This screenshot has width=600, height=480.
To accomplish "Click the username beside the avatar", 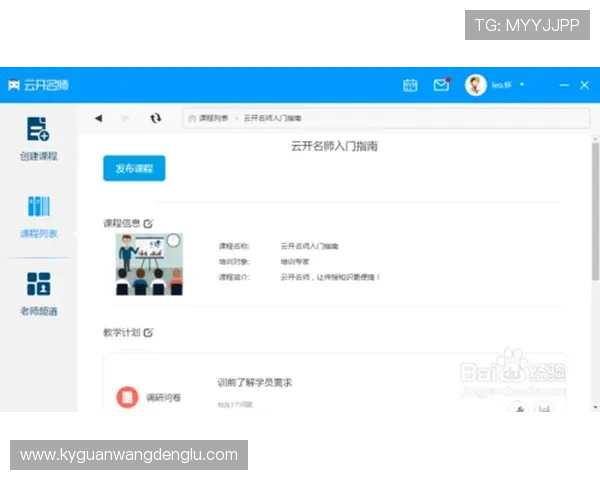I will pyautogui.click(x=502, y=85).
